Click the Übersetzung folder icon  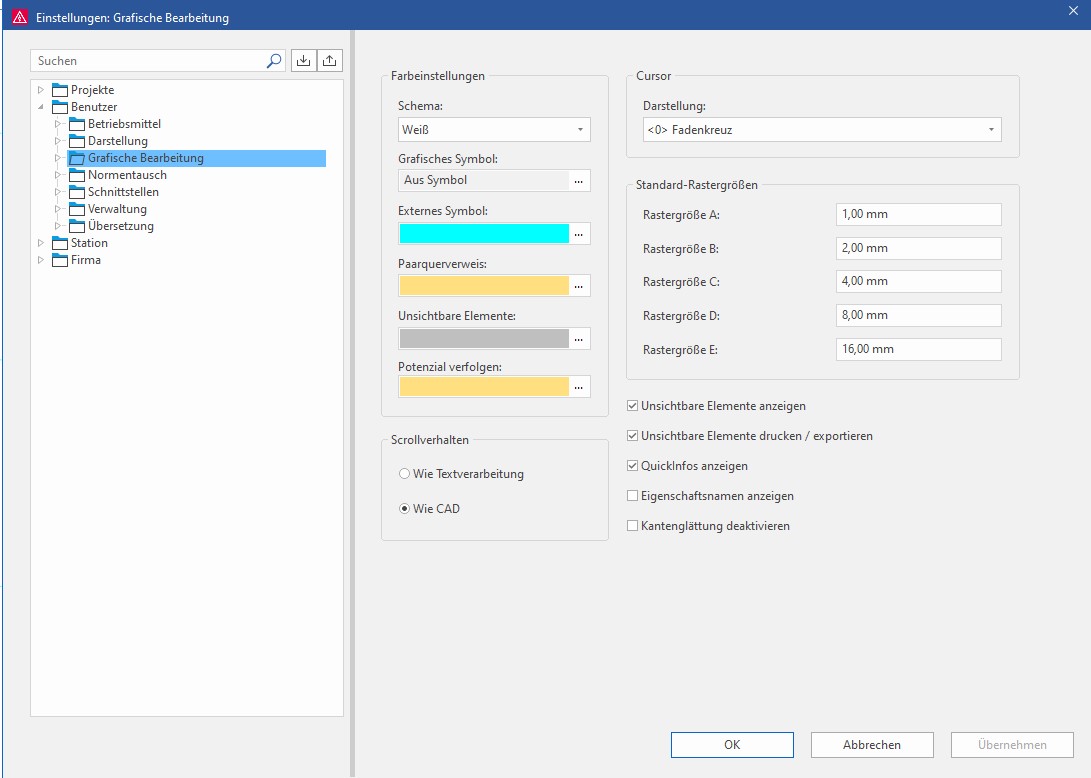77,226
